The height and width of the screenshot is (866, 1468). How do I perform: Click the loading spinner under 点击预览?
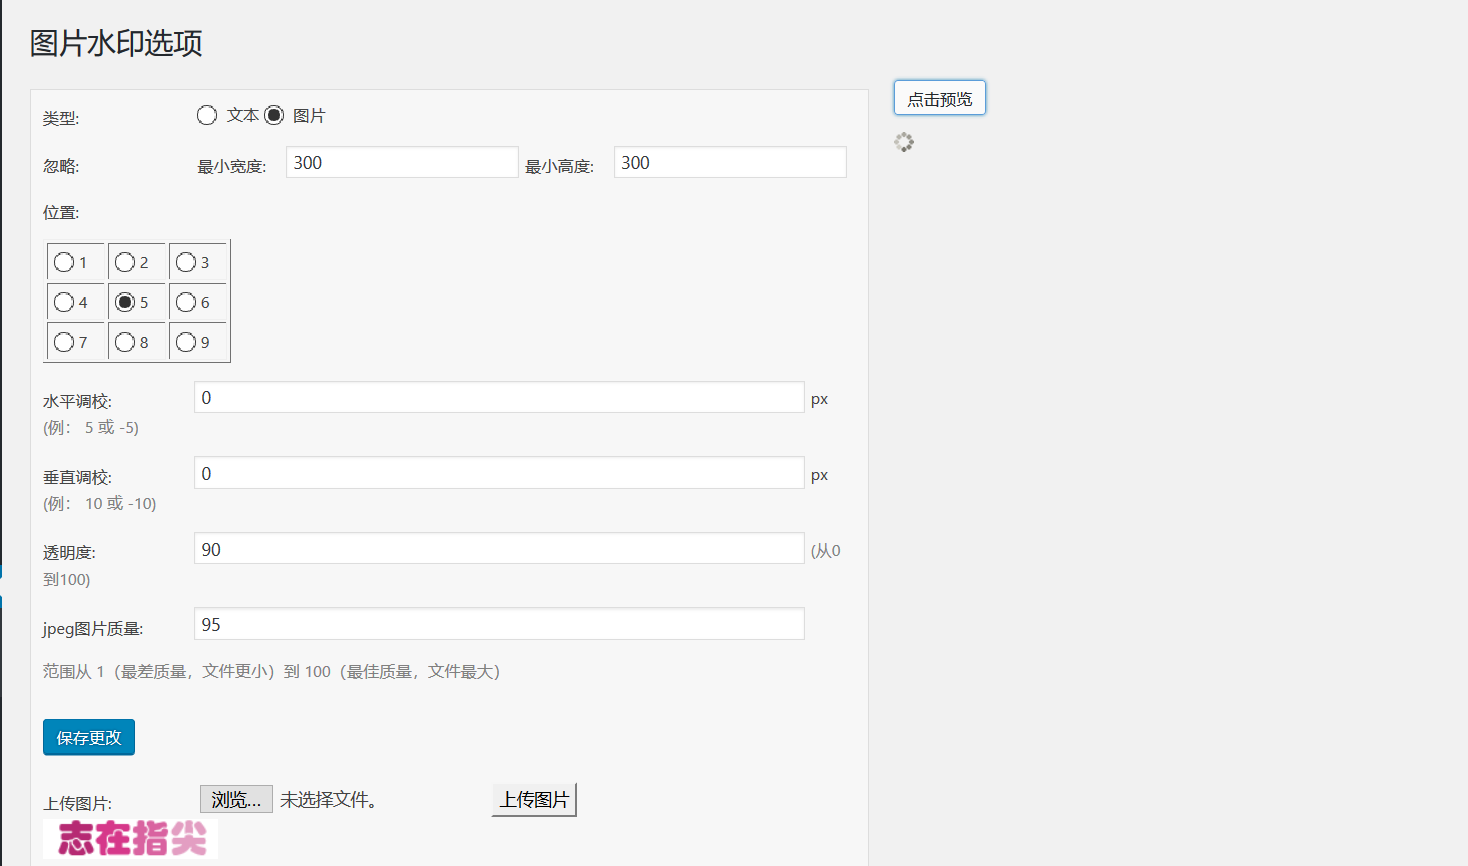[904, 142]
